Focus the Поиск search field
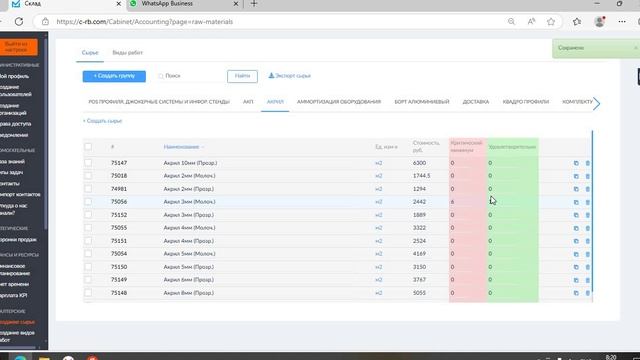The height and width of the screenshot is (360, 640). point(192,76)
